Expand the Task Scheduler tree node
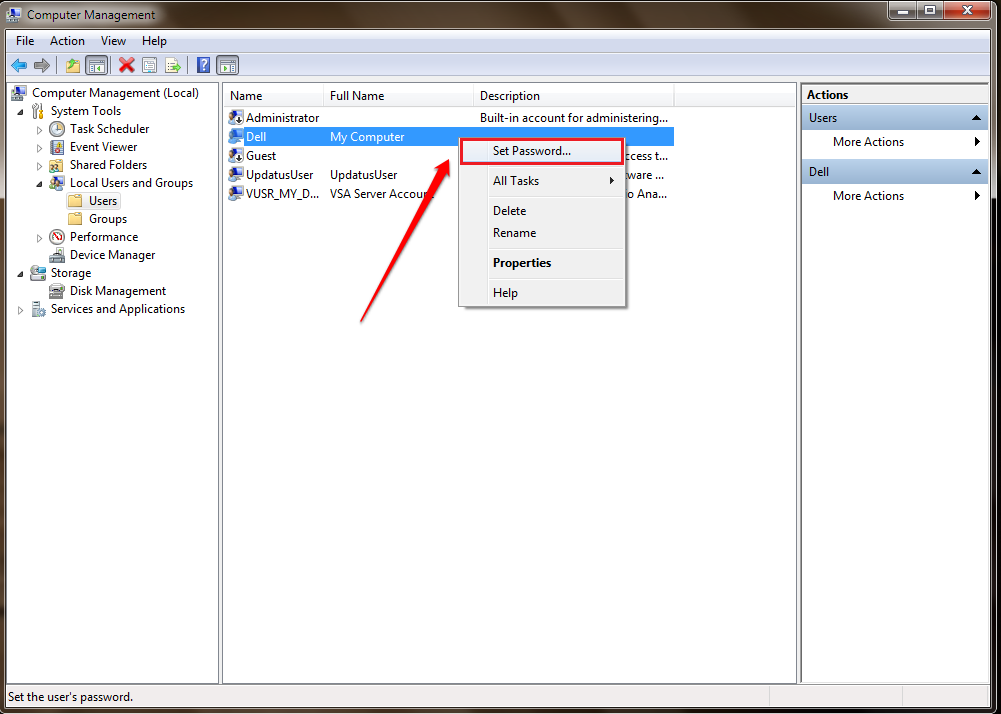Screen dimensions: 1001x714 click(x=40, y=129)
